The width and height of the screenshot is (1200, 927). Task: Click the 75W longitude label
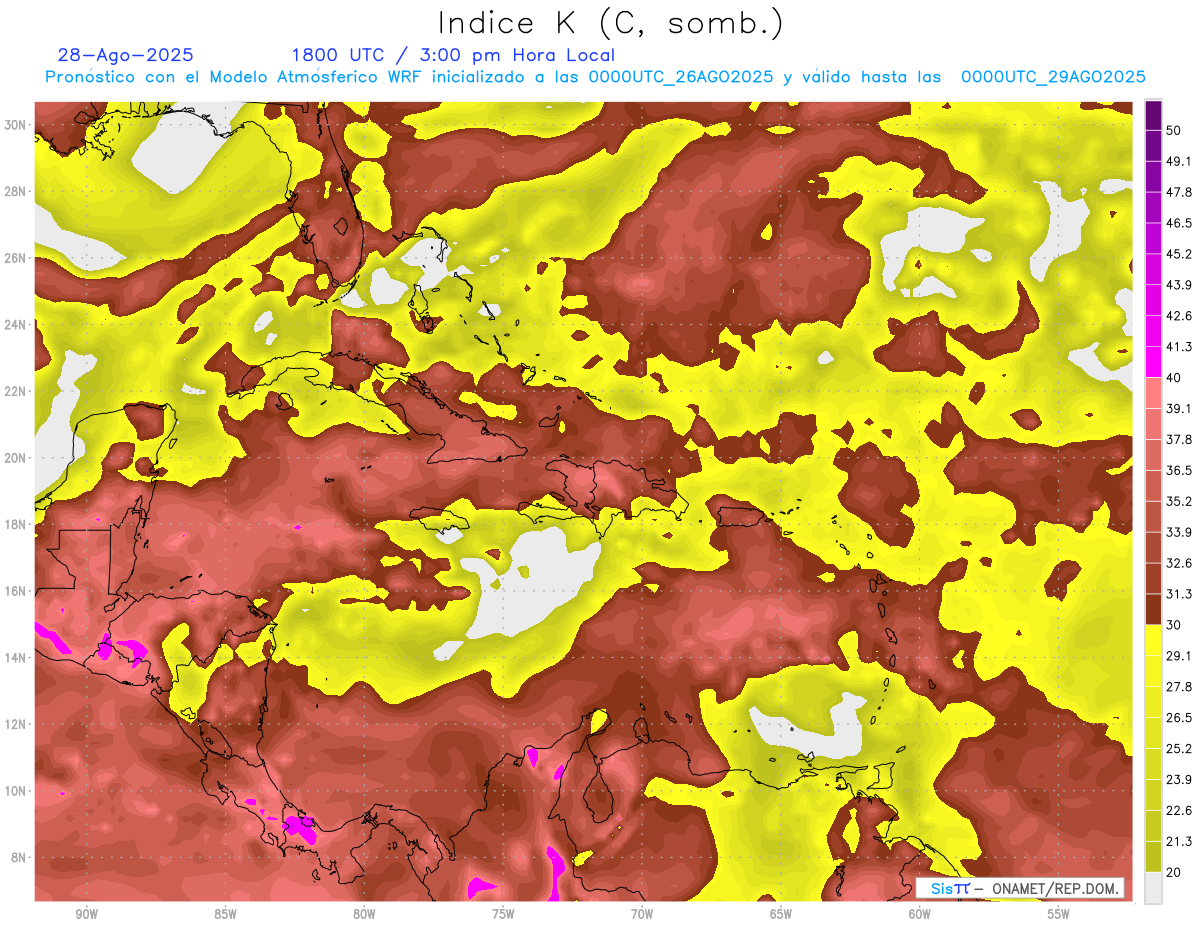[503, 915]
